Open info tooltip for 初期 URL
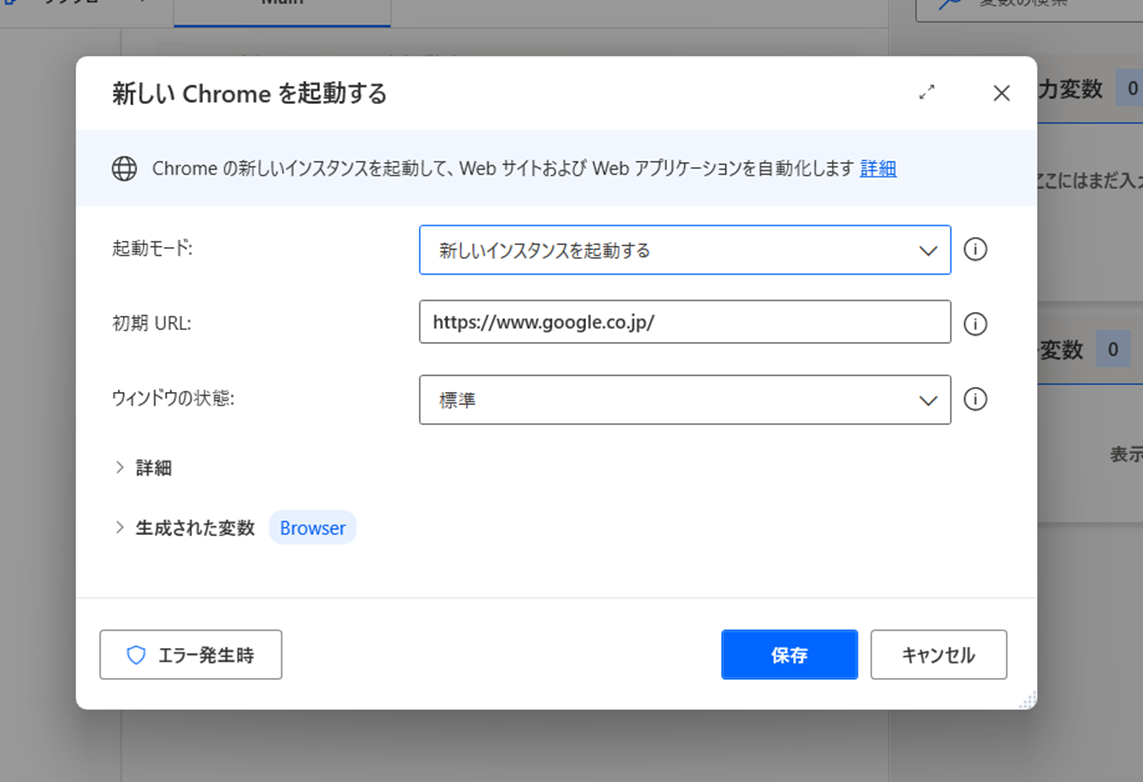This screenshot has height=782, width=1143. click(975, 324)
